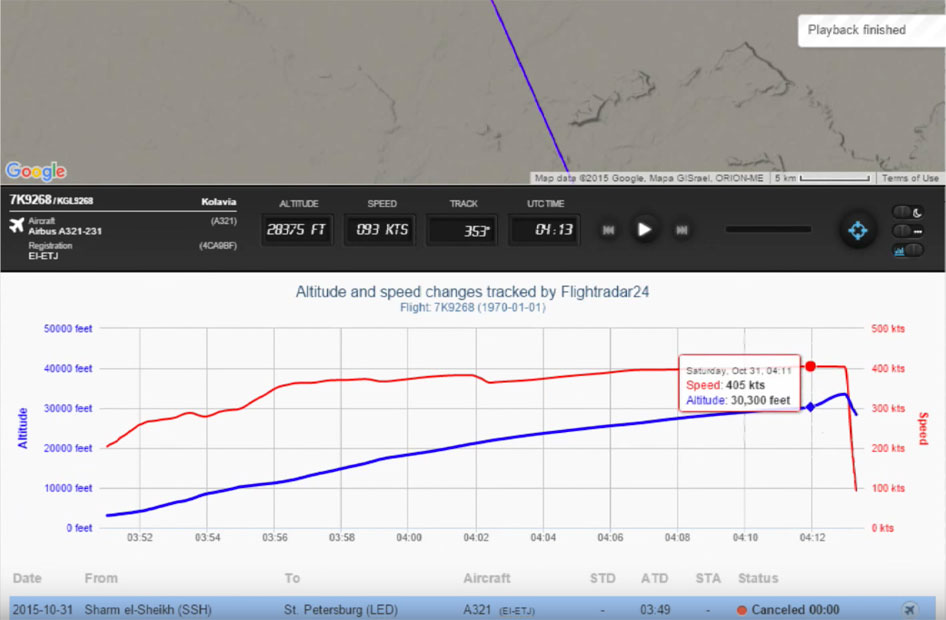Click the Kolavia airline name
This screenshot has width=946, height=620.
pos(218,201)
